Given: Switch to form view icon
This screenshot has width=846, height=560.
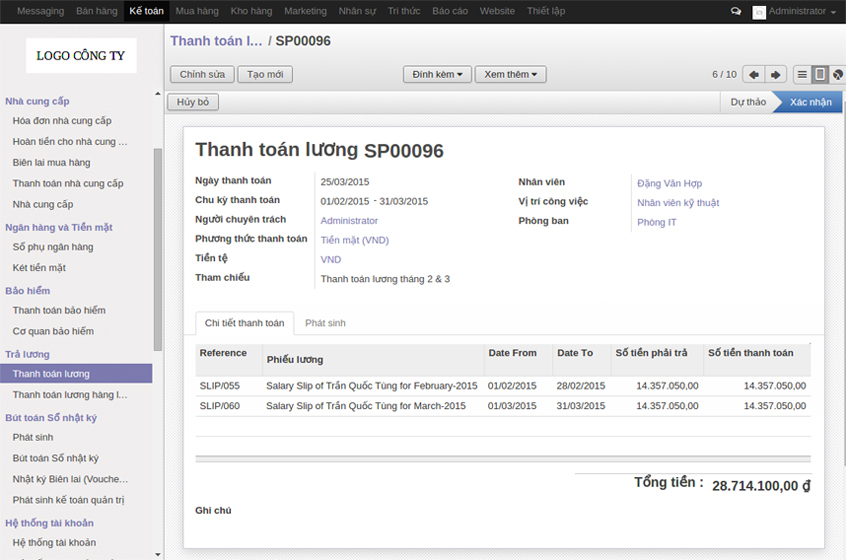Looking at the screenshot, I should pyautogui.click(x=820, y=75).
